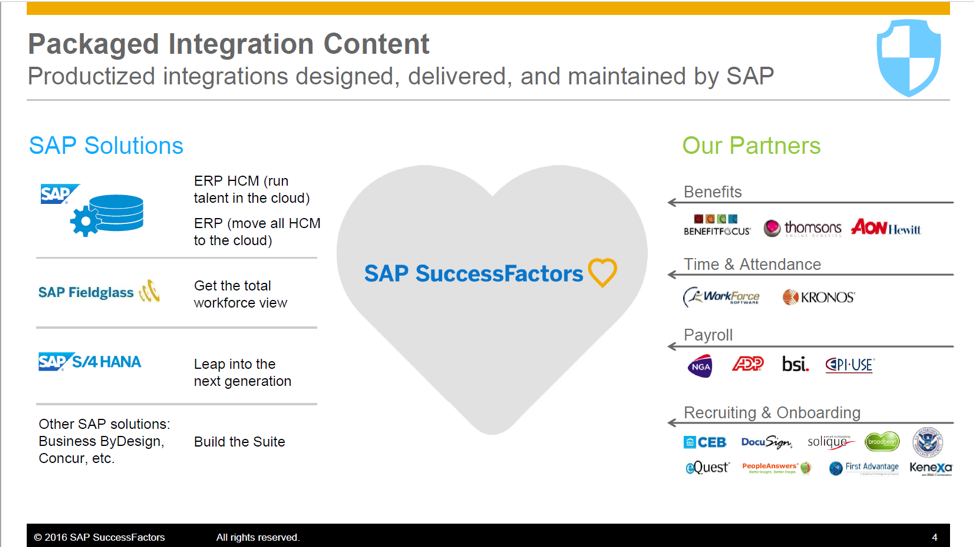The height and width of the screenshot is (547, 974).
Task: Click the eQuest logo
Action: pos(707,468)
